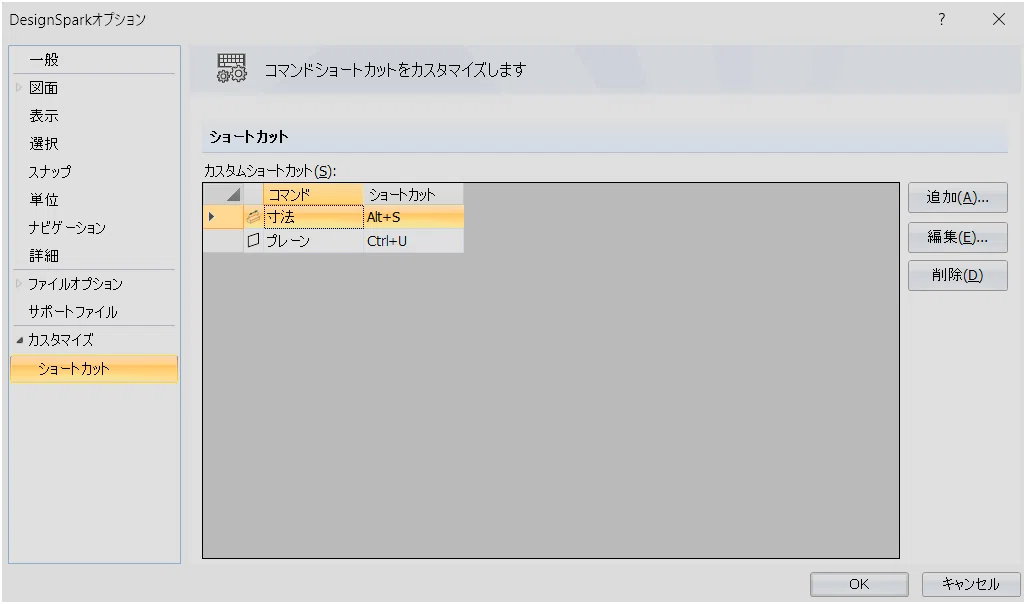Click the 削除(D) button
Viewport: 1026px width, 604px height.
[957, 275]
